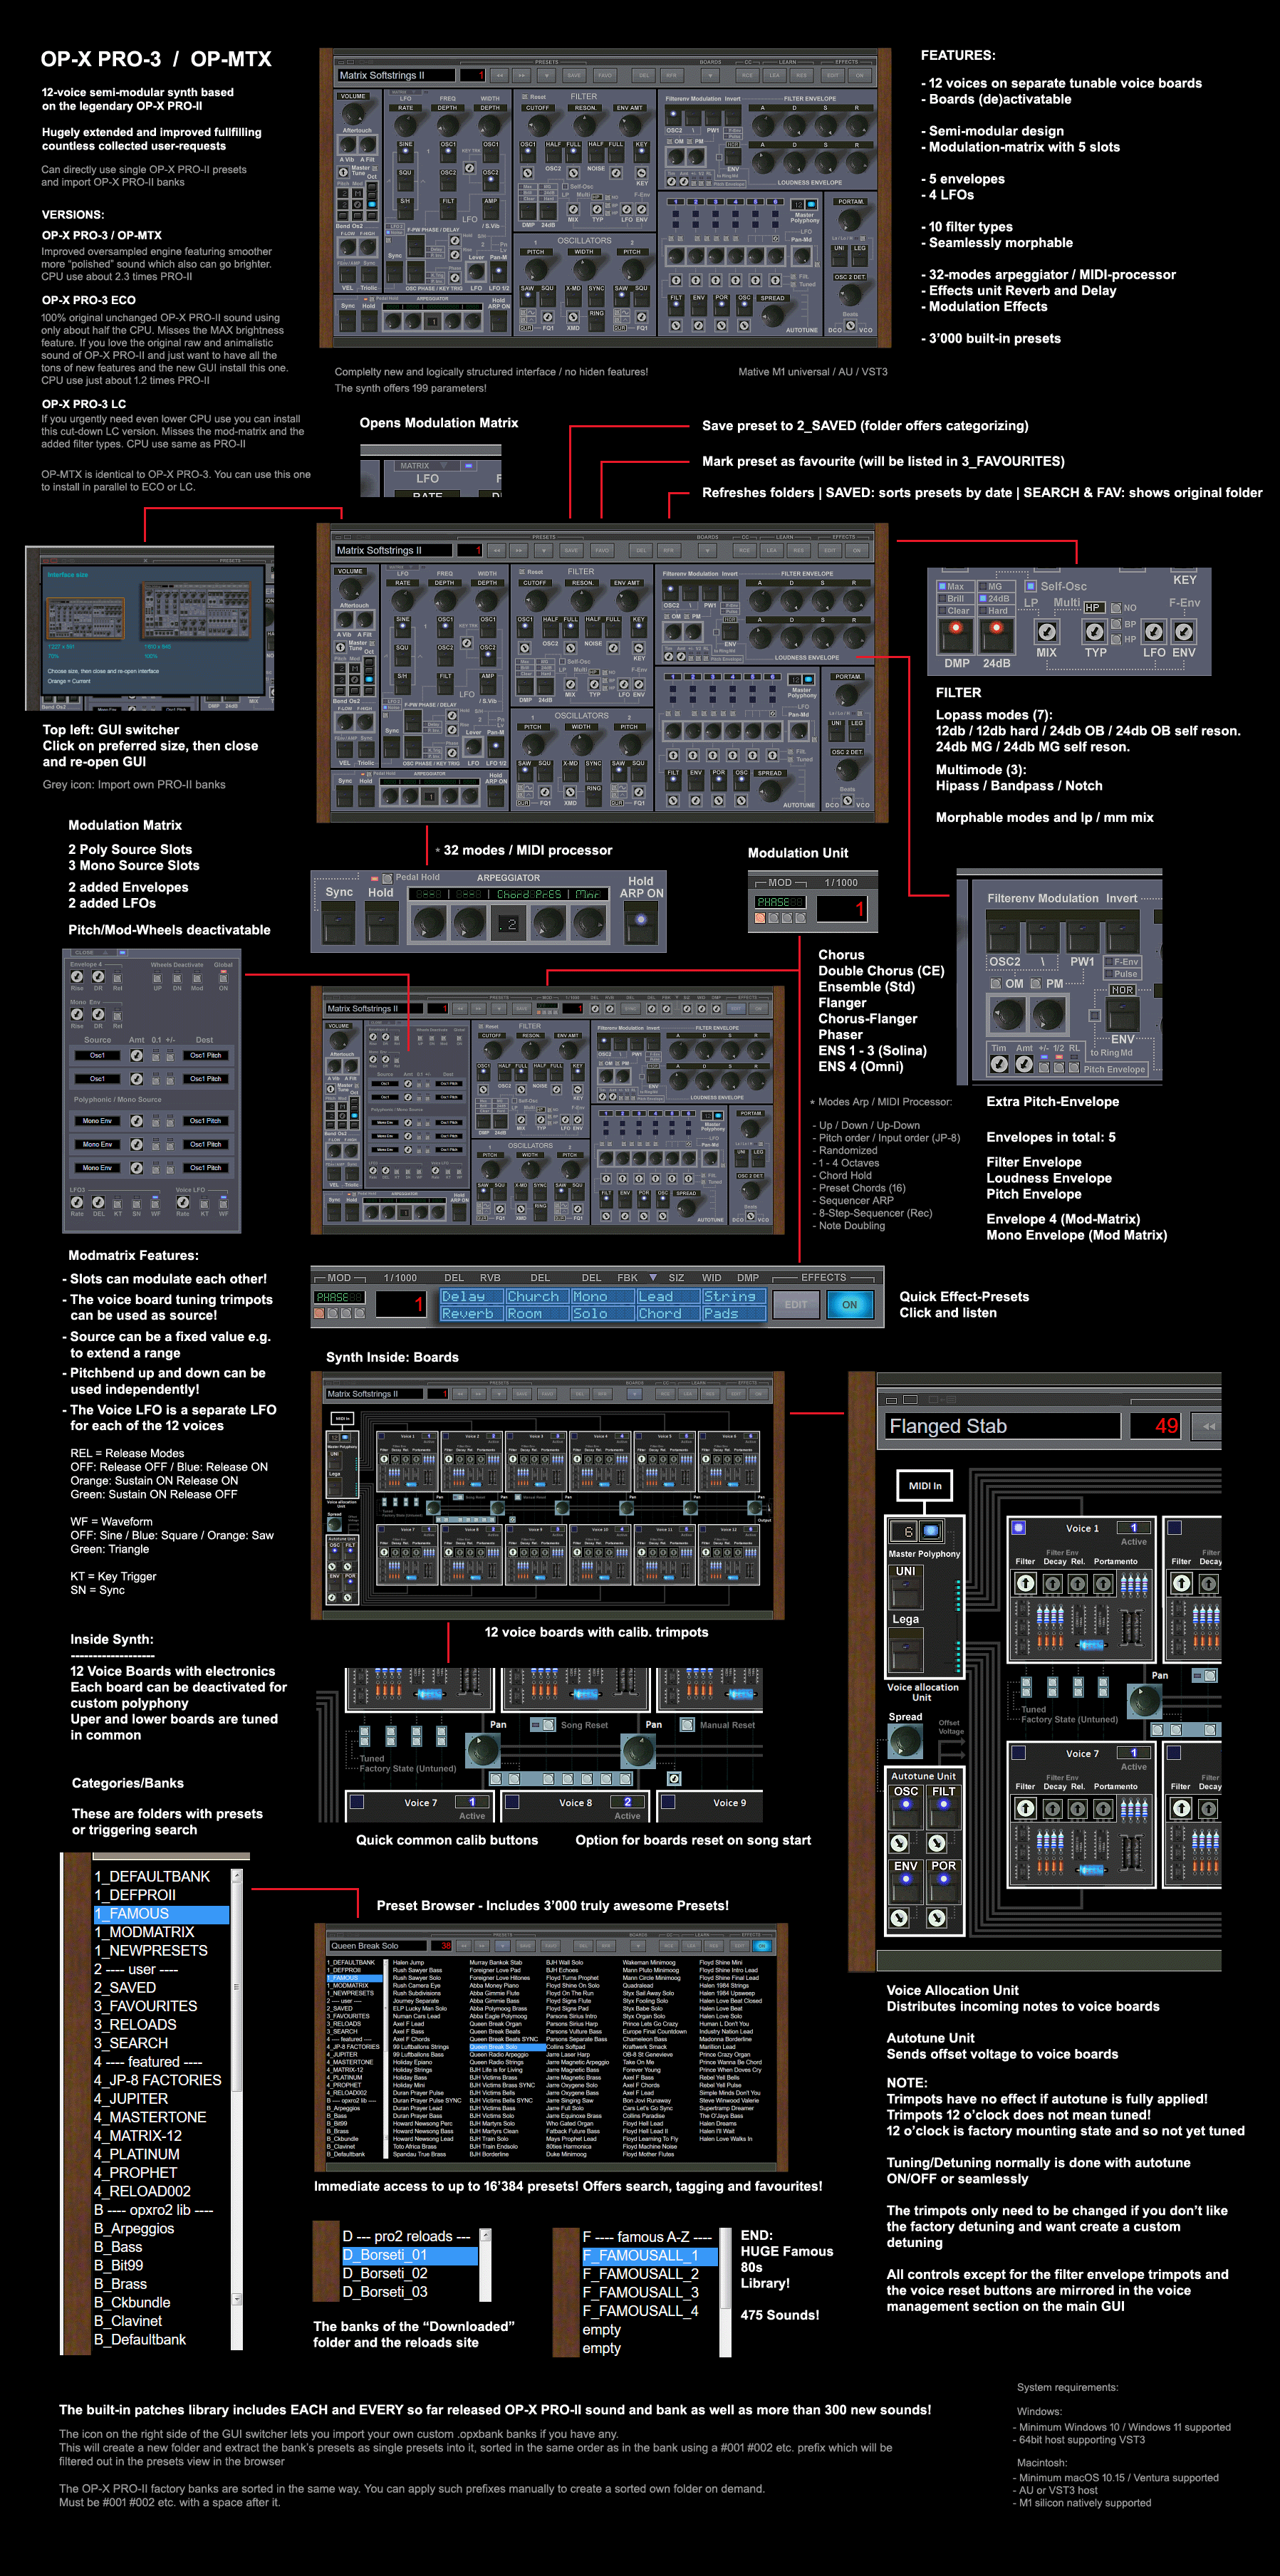Click the blue Master Polyphony button in the enlarged boards view
The width and height of the screenshot is (1280, 2576).
[x=931, y=1531]
